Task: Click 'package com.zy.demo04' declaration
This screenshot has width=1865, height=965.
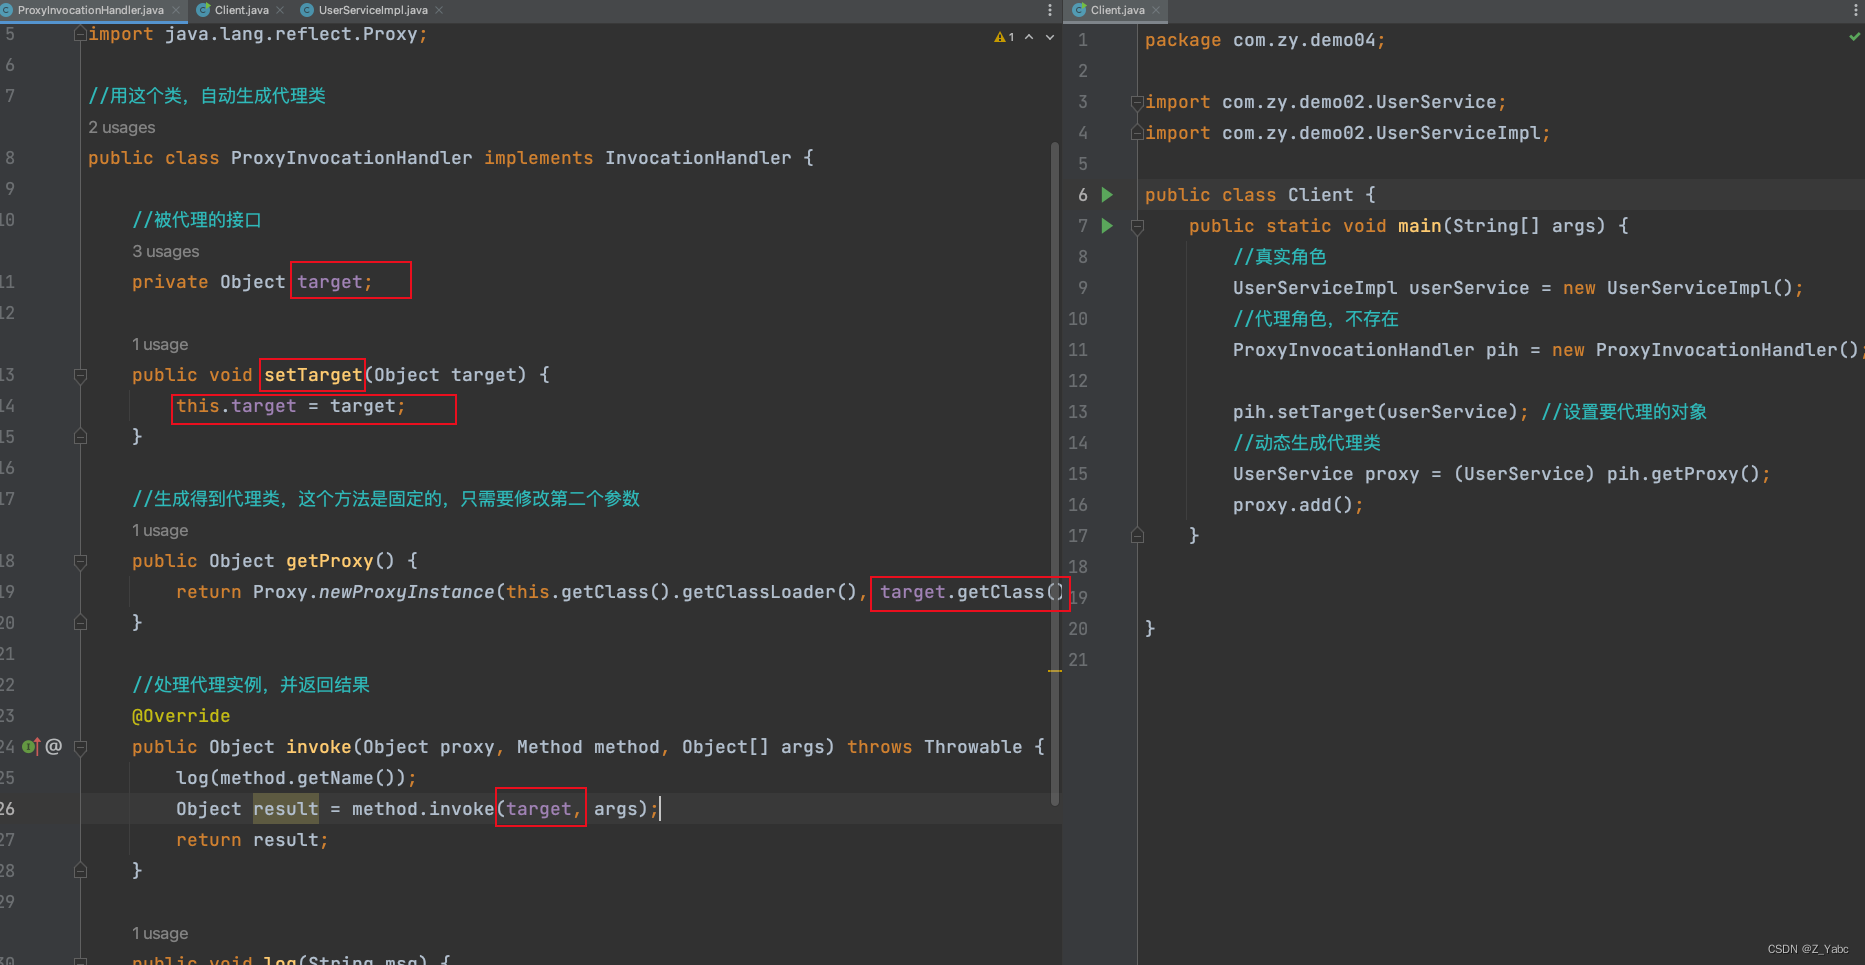Action: point(1265,40)
